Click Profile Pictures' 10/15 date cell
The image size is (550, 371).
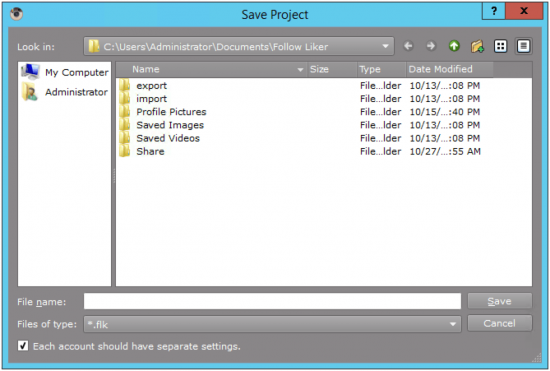point(445,112)
